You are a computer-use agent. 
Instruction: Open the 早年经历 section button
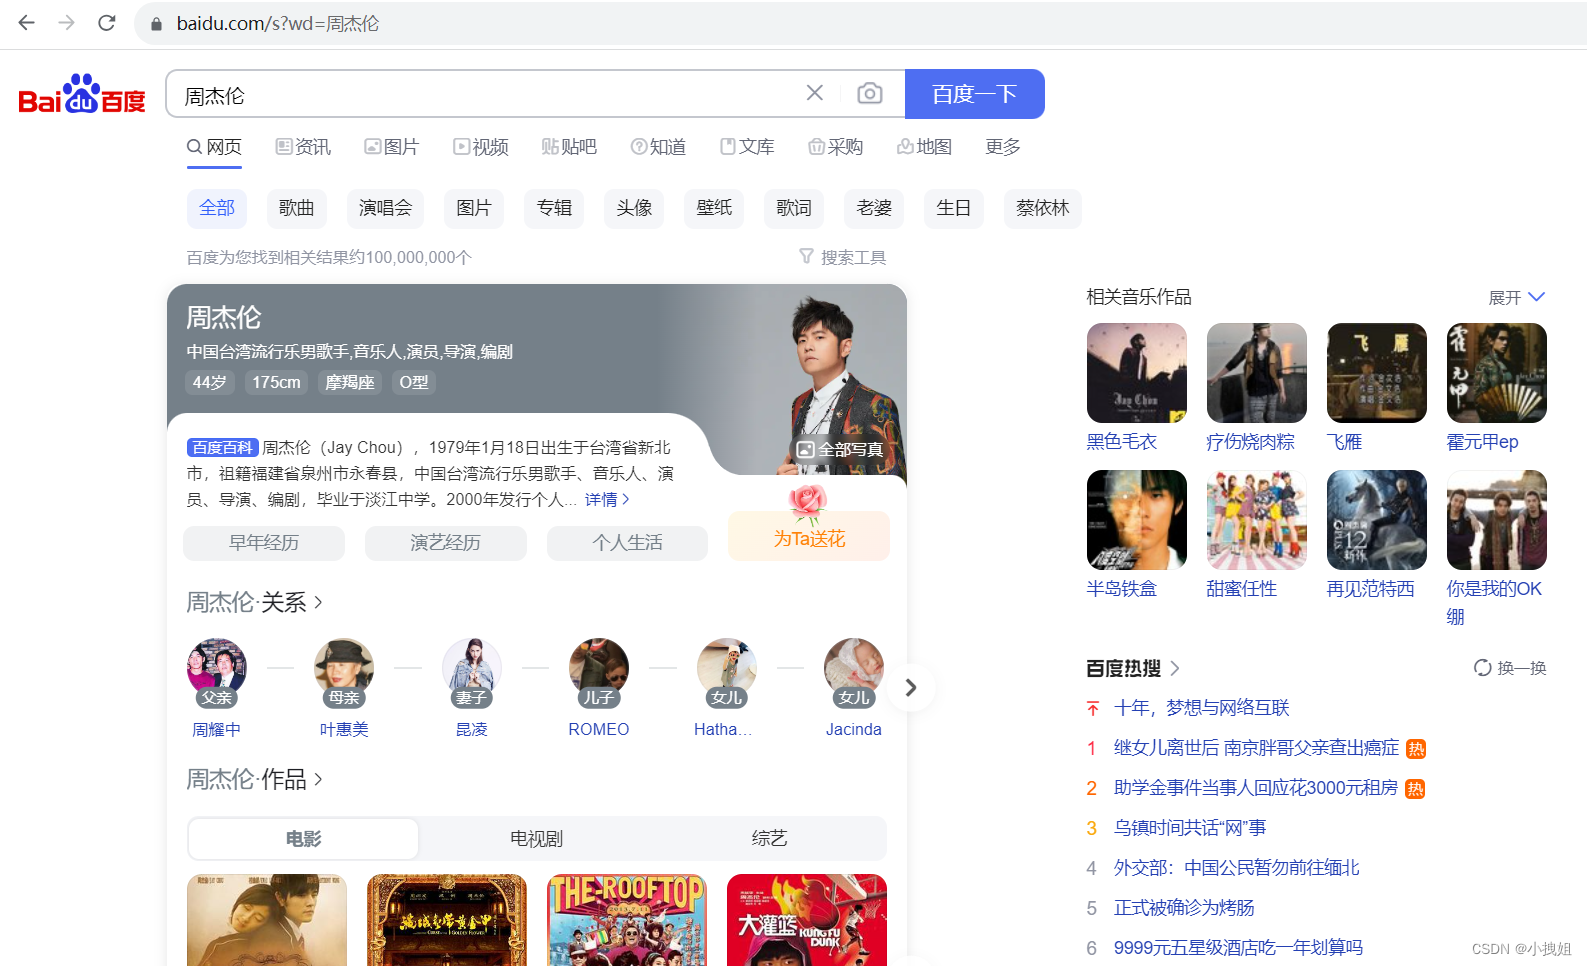coord(264,543)
